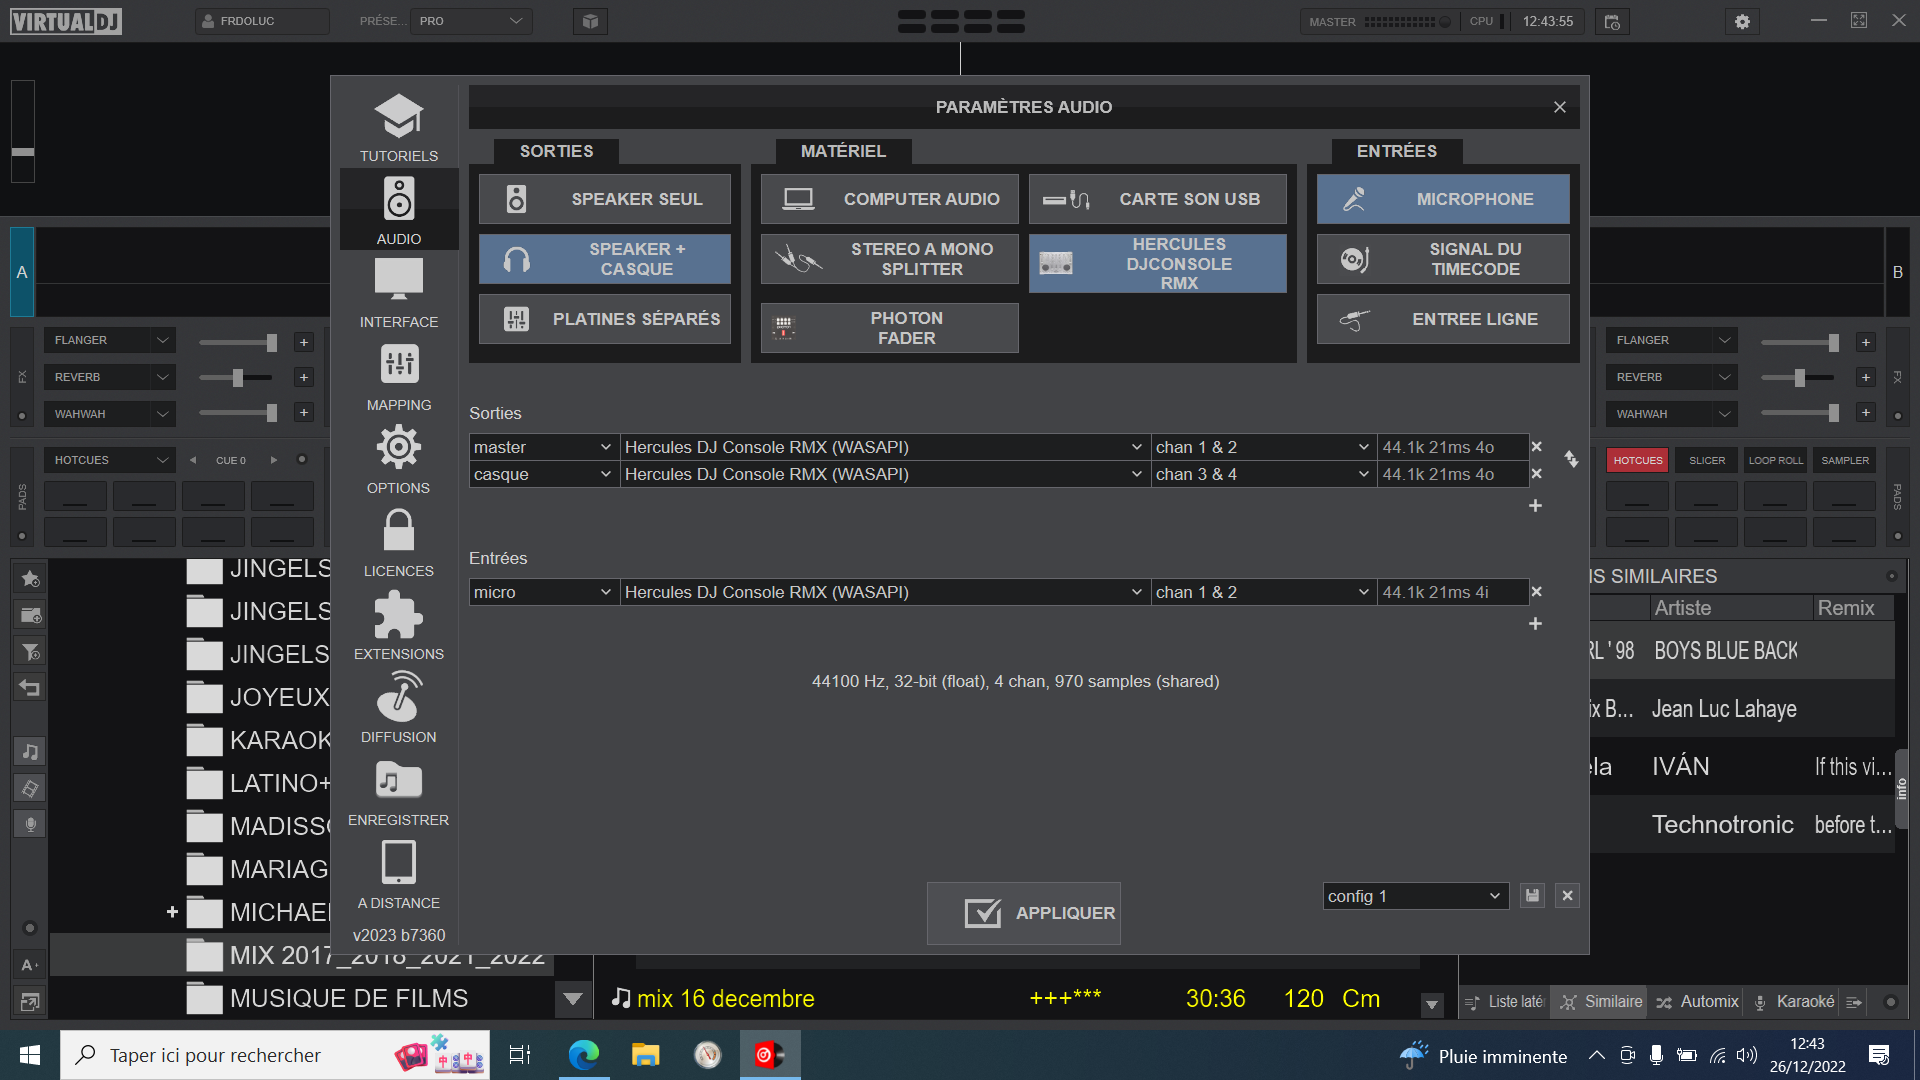Image resolution: width=1920 pixels, height=1080 pixels.
Task: Remove the master output row
Action: 1537,447
